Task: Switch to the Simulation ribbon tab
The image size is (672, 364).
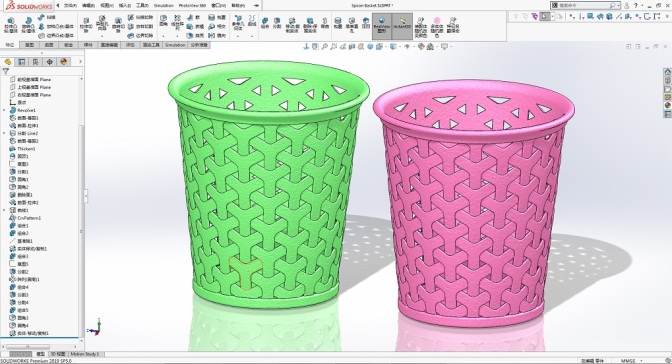Action: pos(175,45)
